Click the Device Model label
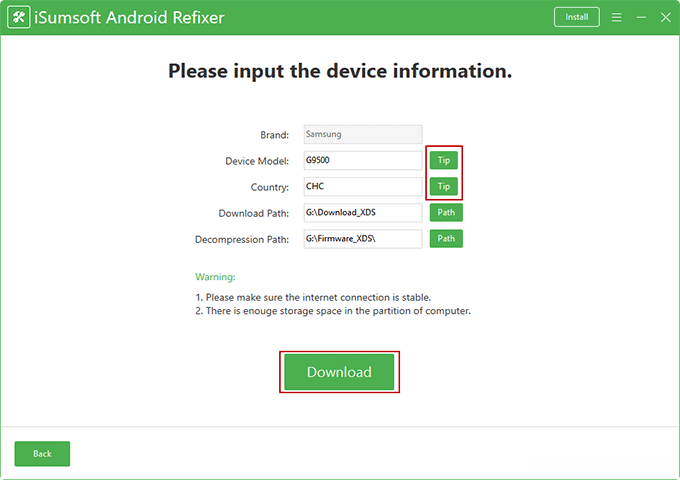This screenshot has width=680, height=480. point(257,161)
